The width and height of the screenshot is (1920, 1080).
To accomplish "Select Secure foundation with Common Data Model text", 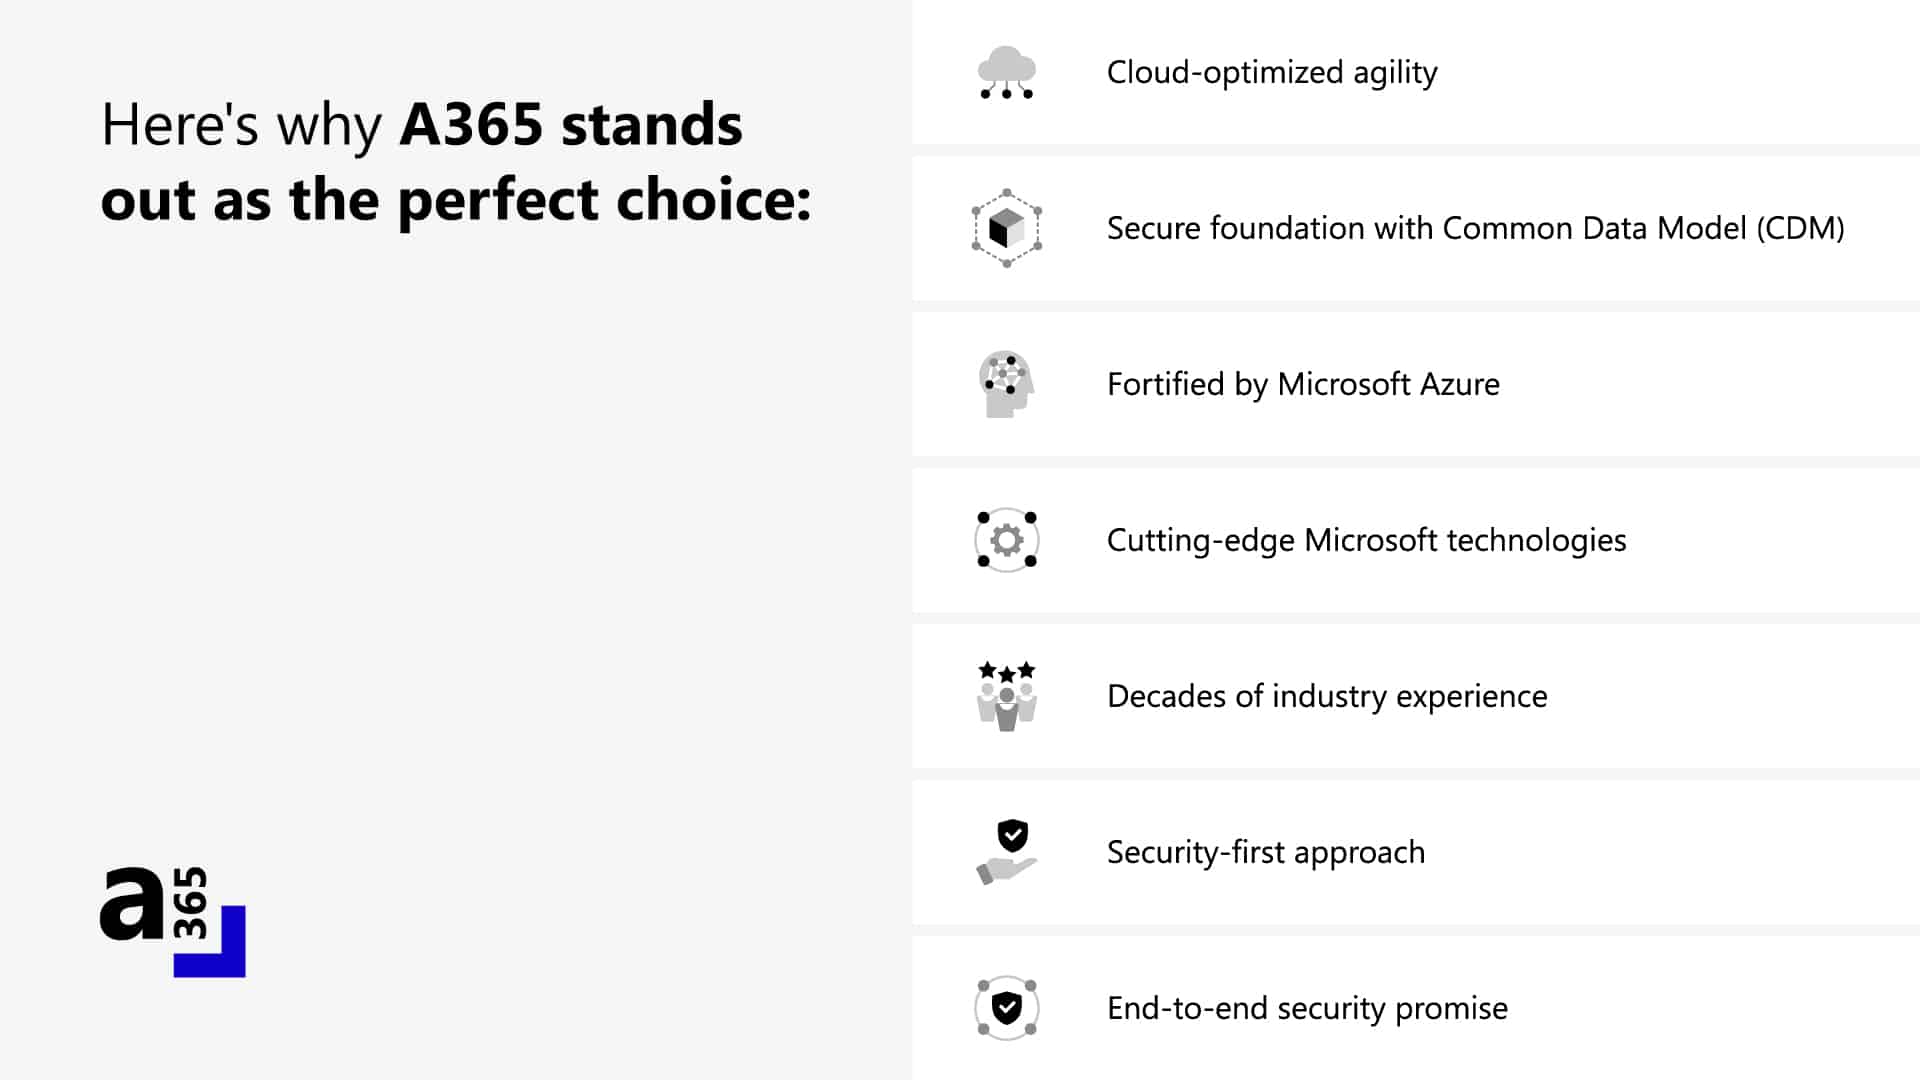I will [1476, 229].
